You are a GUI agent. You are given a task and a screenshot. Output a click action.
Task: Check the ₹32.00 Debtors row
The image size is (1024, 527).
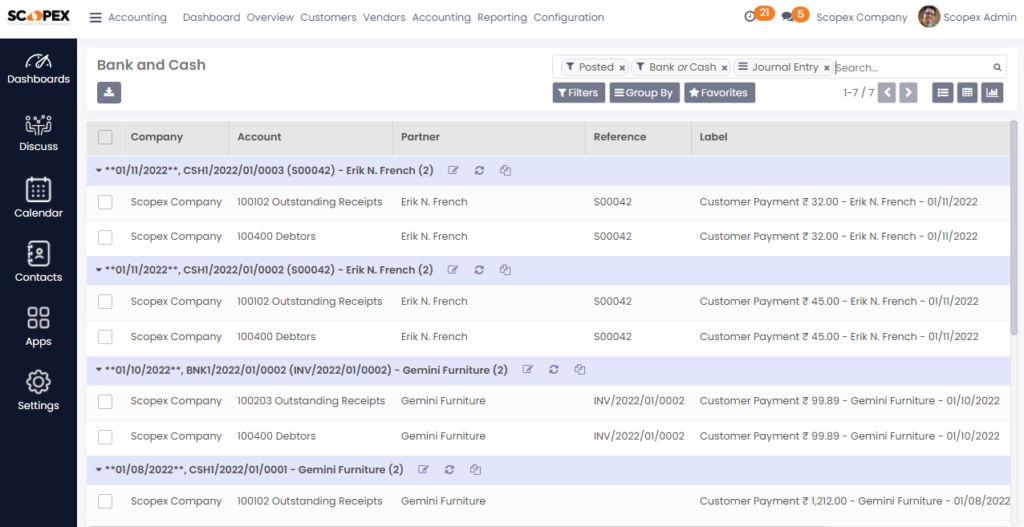tap(105, 237)
